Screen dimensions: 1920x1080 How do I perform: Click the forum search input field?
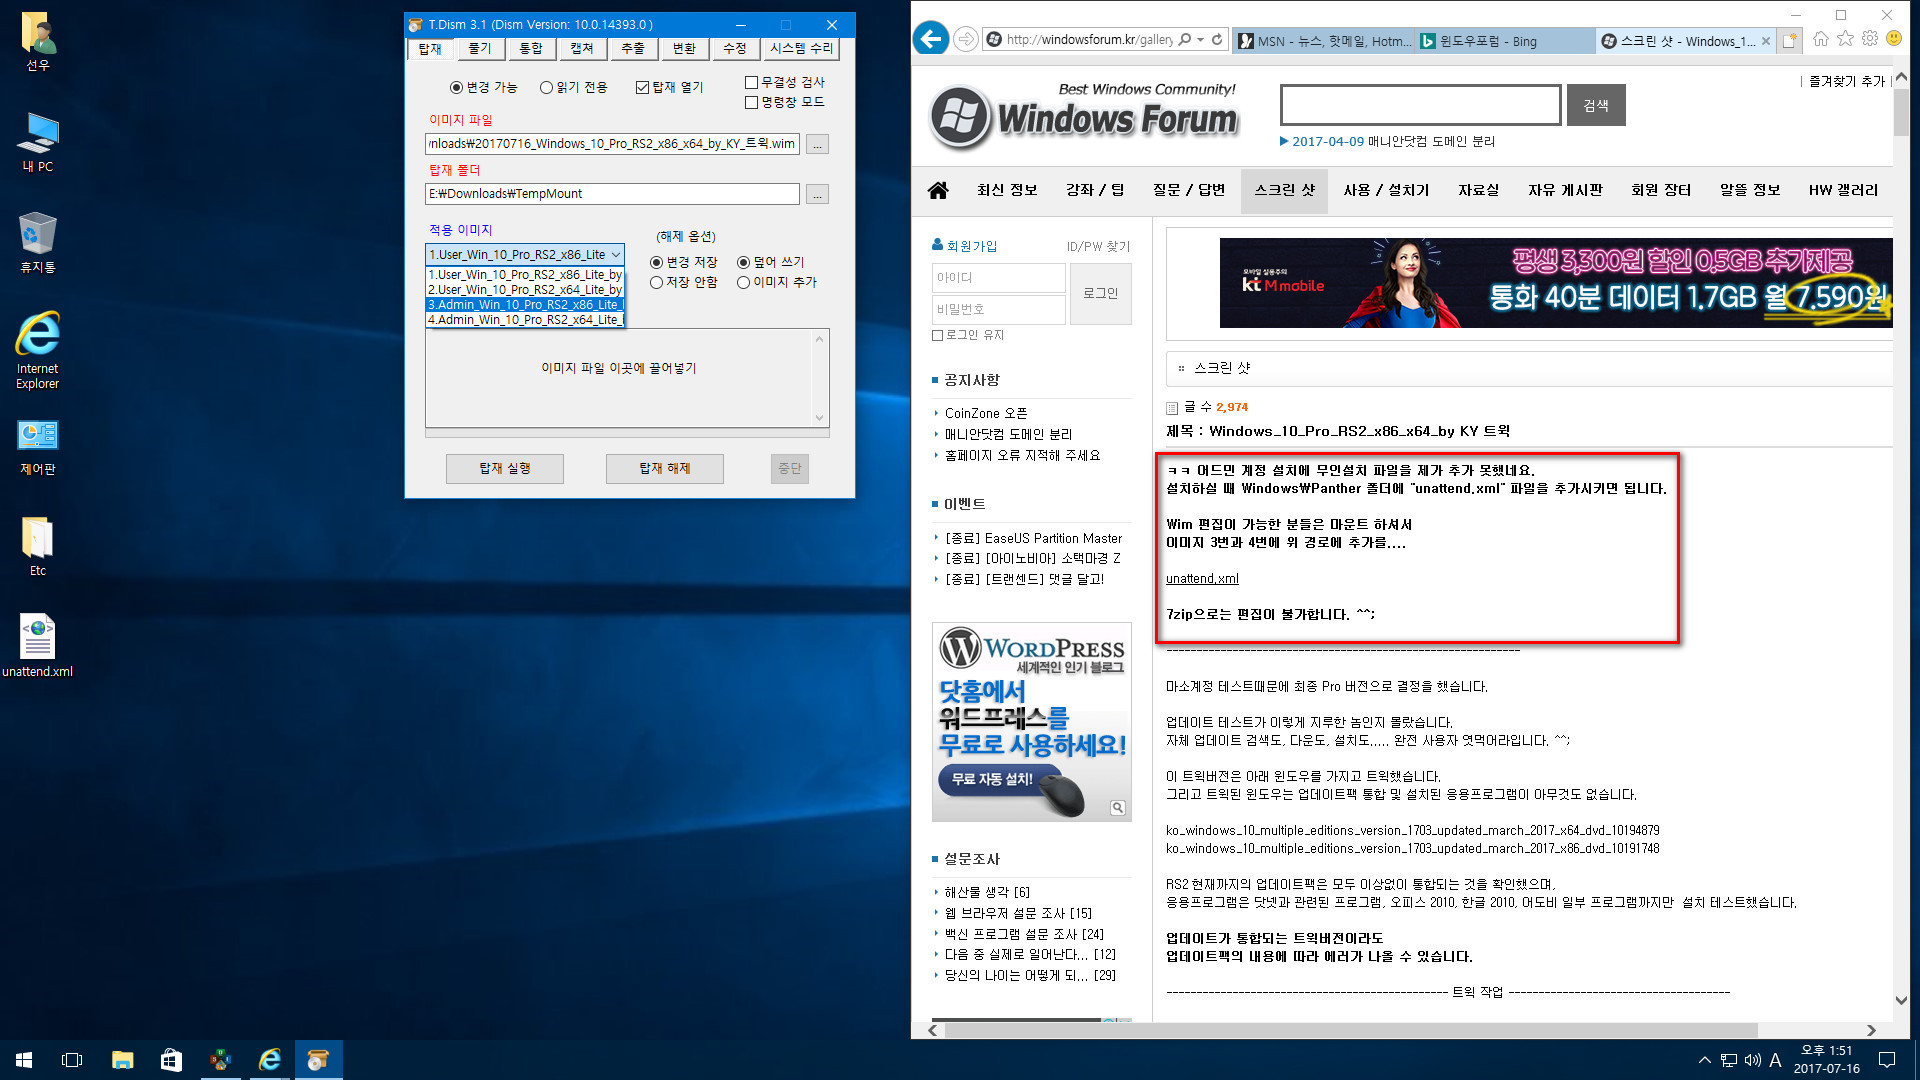1420,105
